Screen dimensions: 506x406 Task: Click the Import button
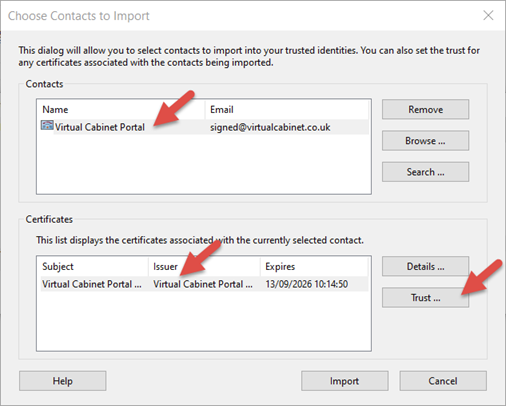345,381
